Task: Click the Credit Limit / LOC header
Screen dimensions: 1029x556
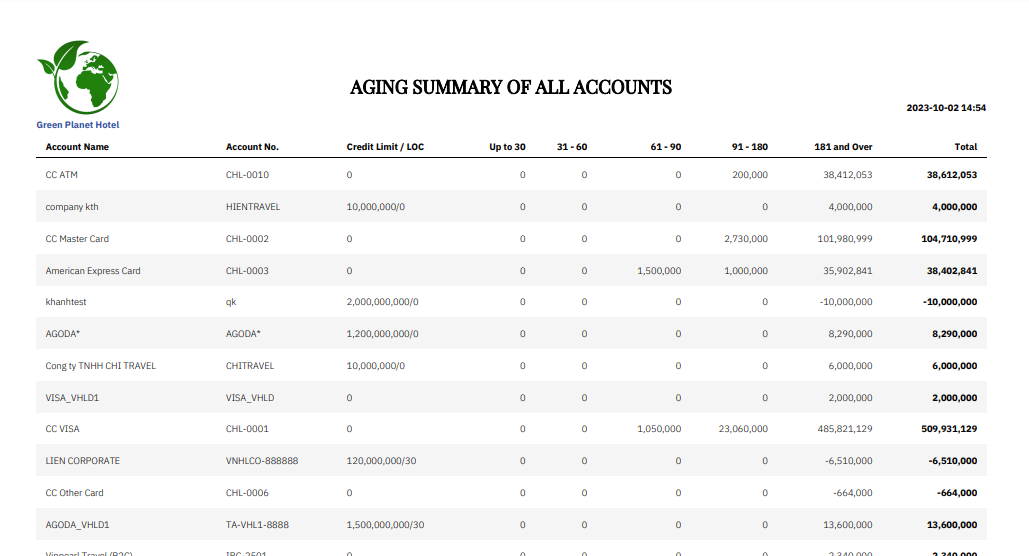Action: click(x=385, y=147)
